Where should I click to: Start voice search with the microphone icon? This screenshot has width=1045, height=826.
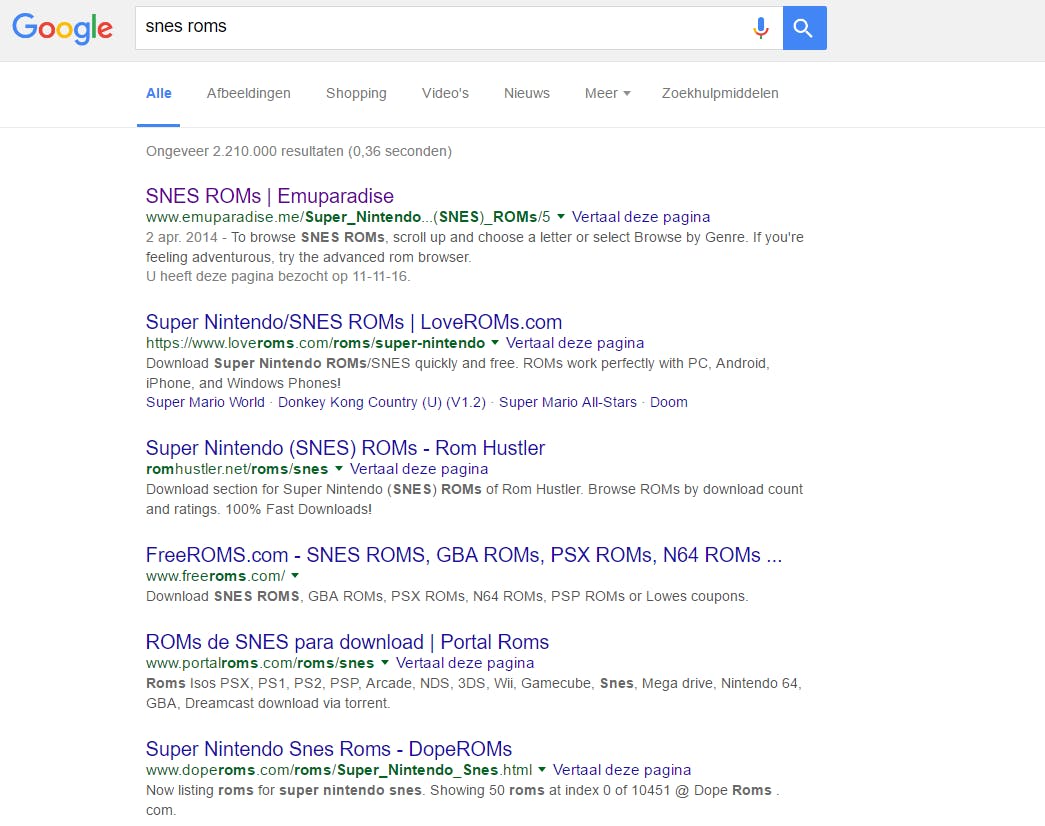tap(760, 28)
